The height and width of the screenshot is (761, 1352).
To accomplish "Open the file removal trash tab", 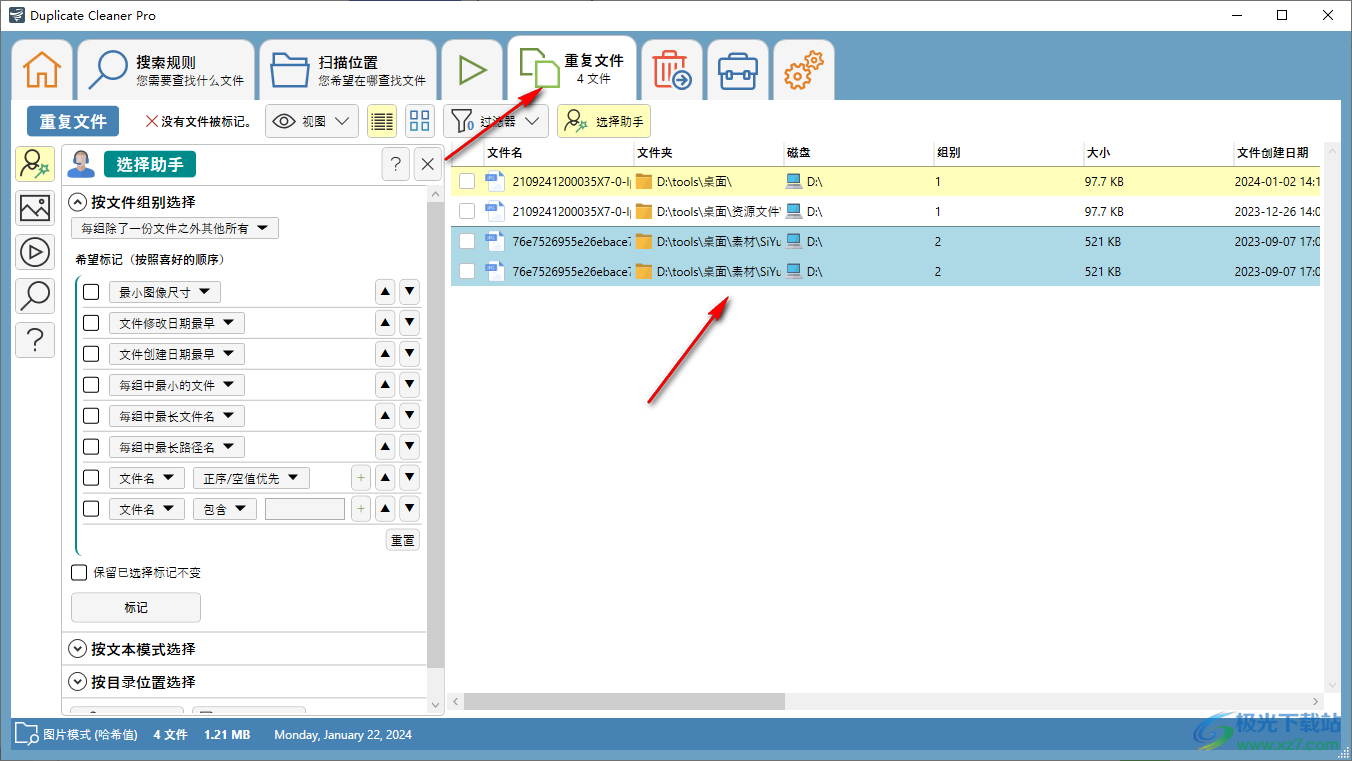I will click(x=672, y=70).
